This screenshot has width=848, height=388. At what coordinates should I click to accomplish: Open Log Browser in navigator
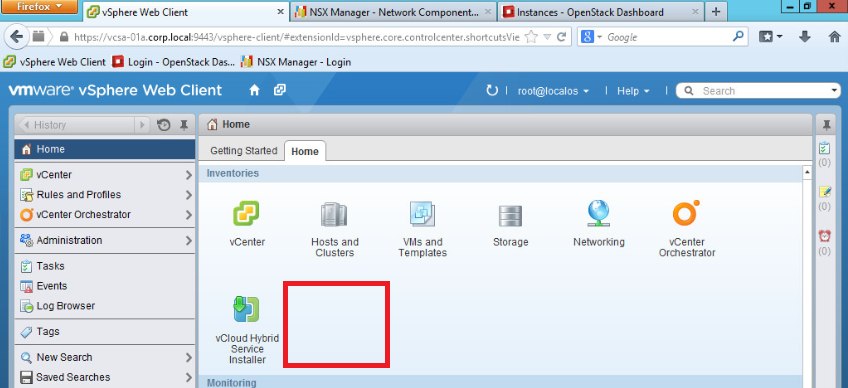point(105,306)
